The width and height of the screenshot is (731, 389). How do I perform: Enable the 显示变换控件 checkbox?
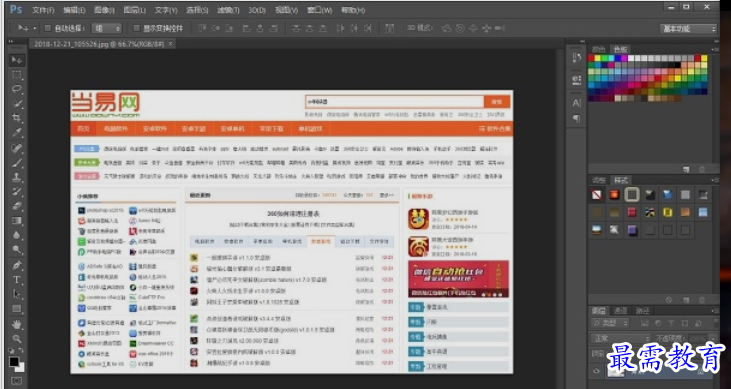pos(136,28)
